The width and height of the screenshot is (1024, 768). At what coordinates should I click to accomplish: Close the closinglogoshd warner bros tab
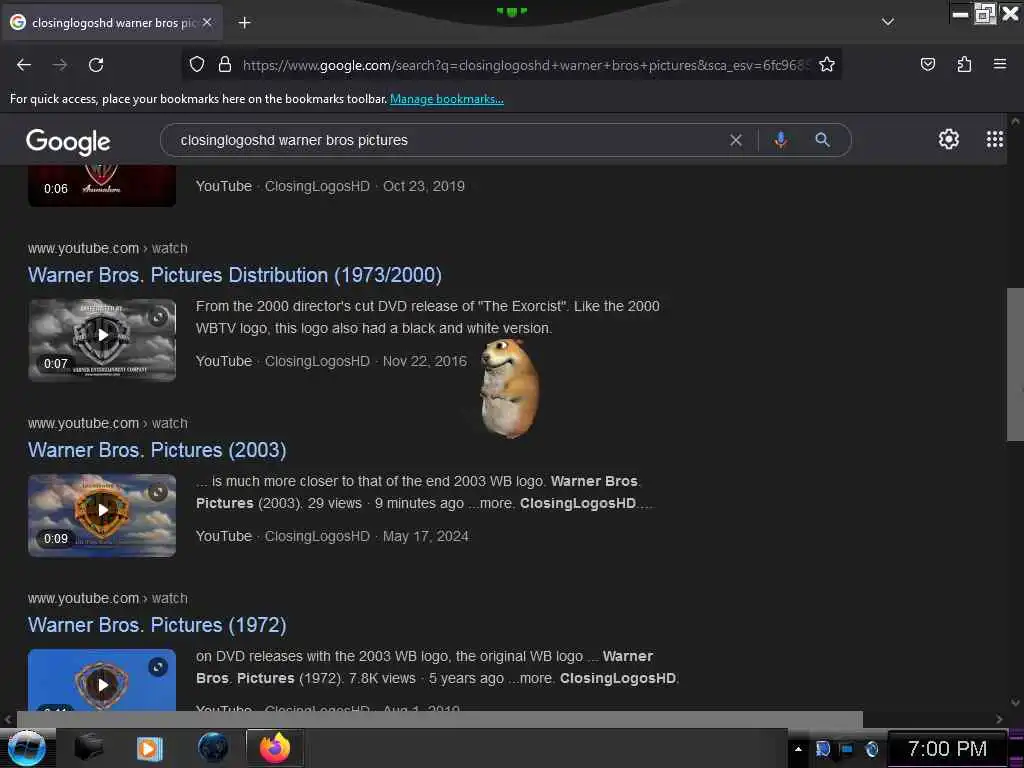(207, 22)
